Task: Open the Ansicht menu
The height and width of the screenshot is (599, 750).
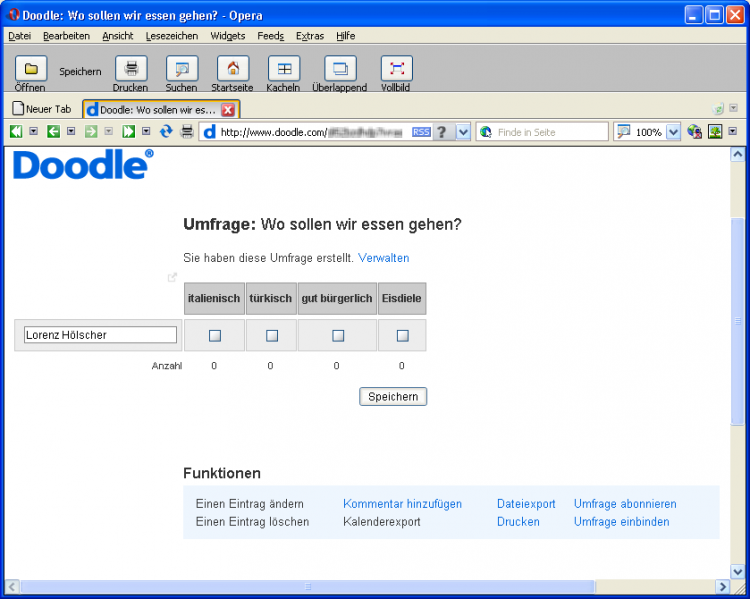Action: click(118, 36)
